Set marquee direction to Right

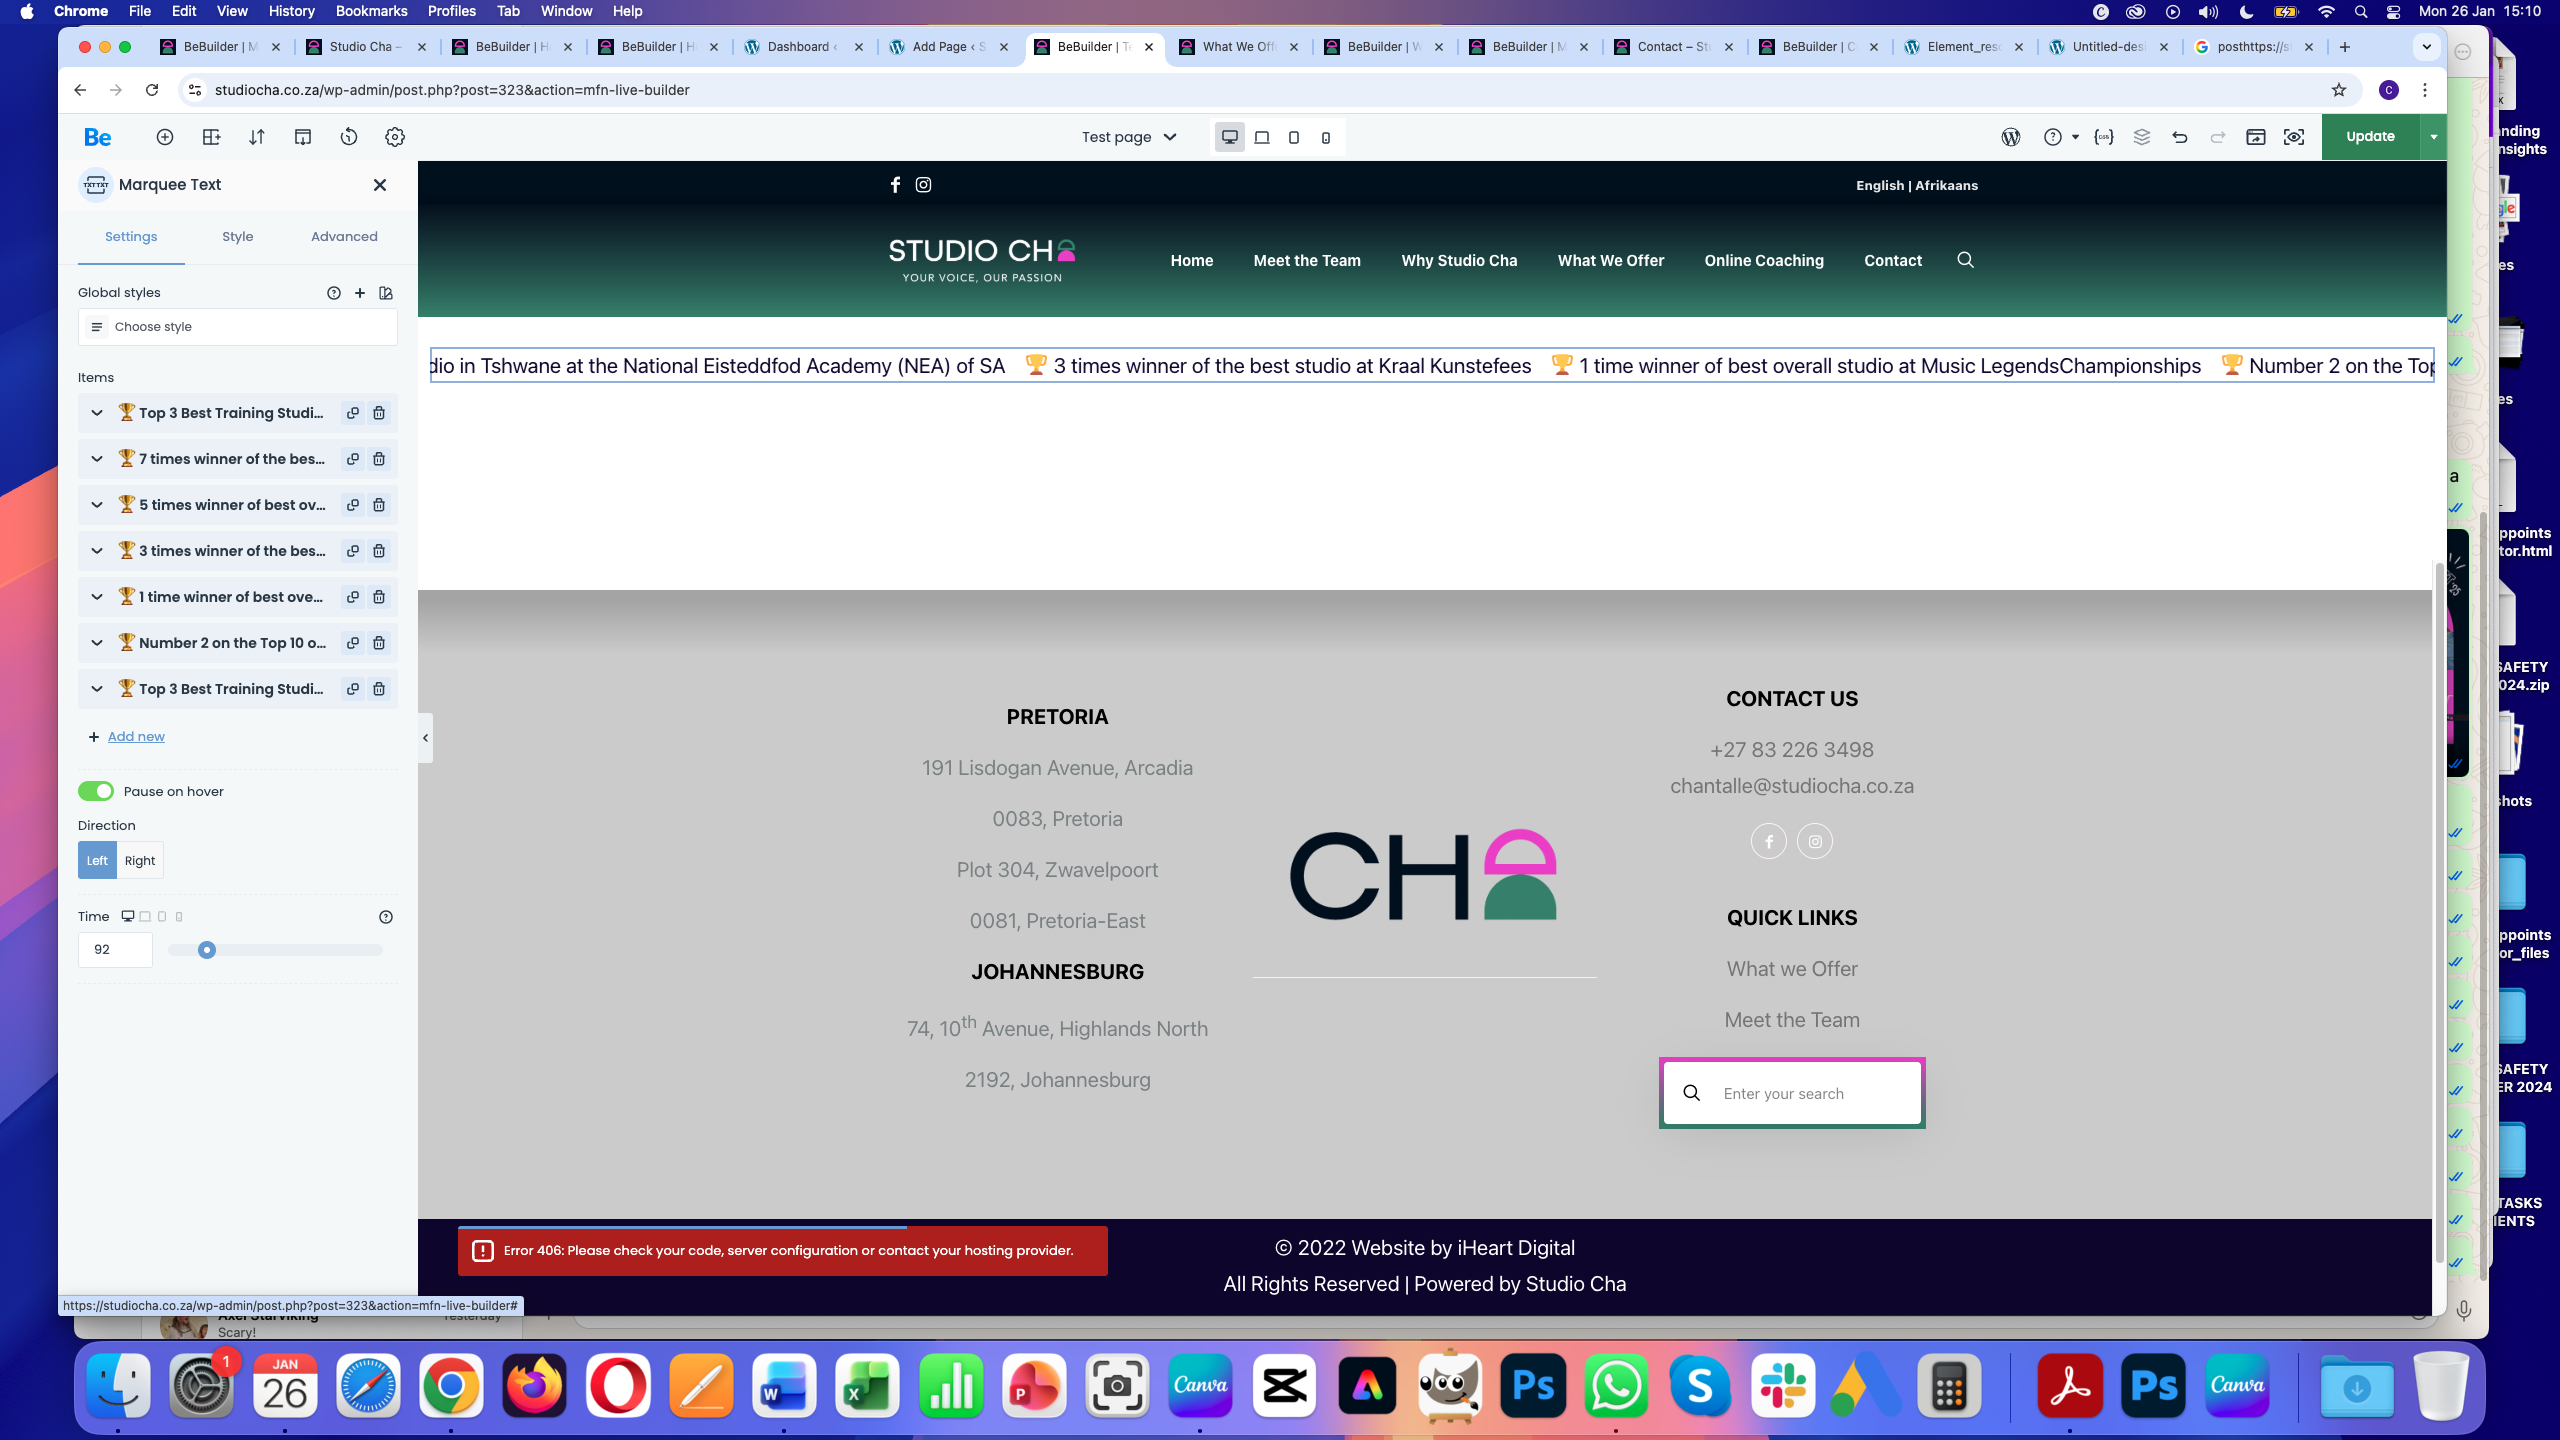(x=140, y=860)
